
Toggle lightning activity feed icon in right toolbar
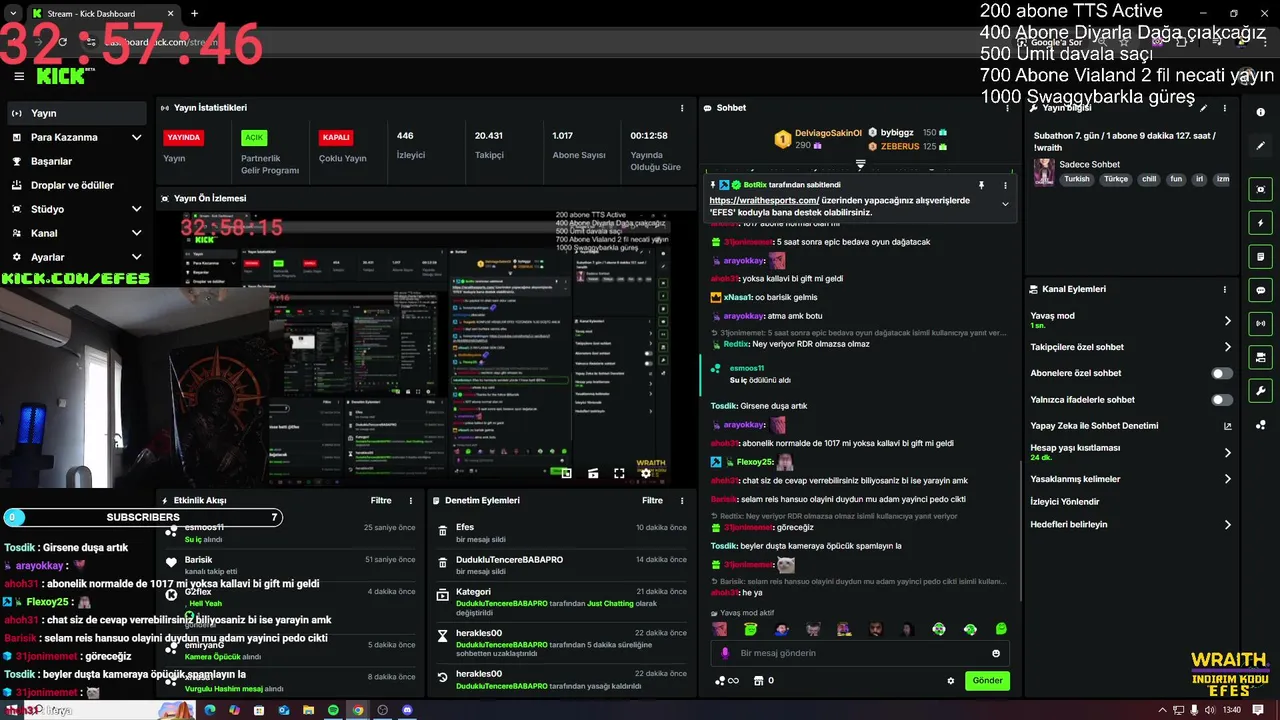[x=1261, y=223]
